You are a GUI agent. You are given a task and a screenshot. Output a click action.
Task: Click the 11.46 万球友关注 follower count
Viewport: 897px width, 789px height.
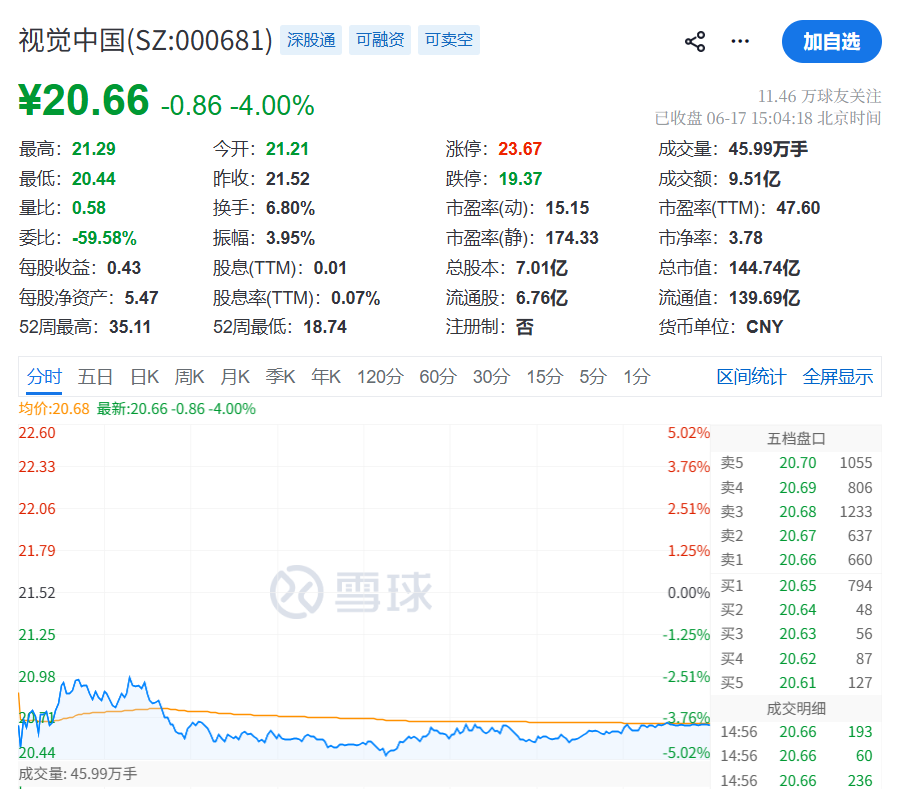click(819, 96)
